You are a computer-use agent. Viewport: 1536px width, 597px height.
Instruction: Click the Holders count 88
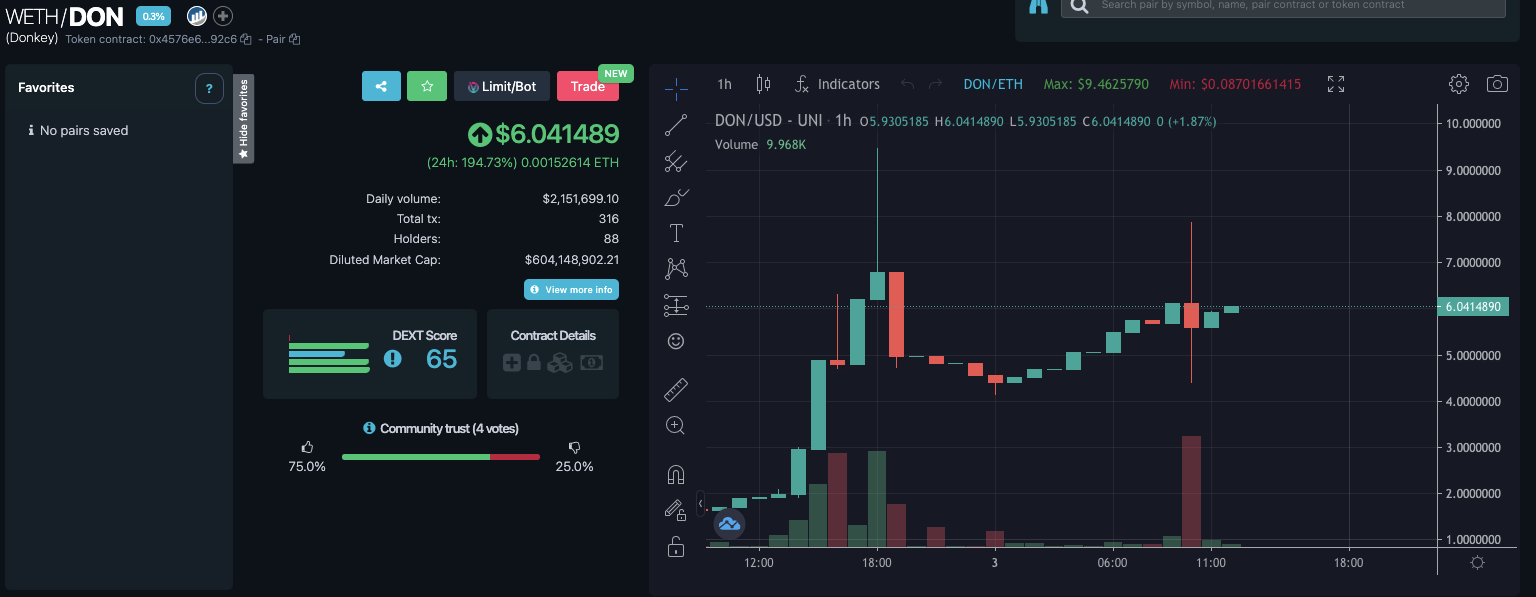(x=610, y=239)
